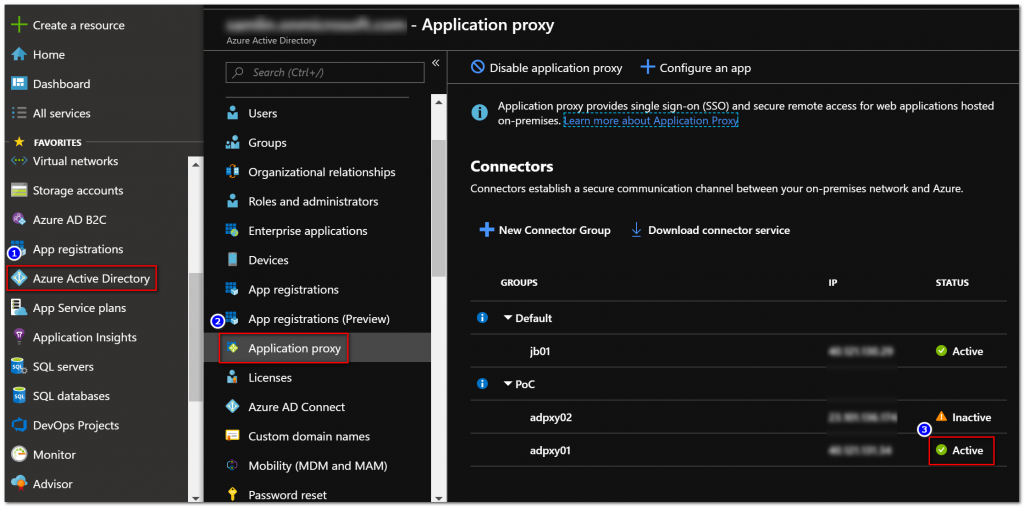Click the Storage accounts icon
This screenshot has width=1024, height=507.
point(20,190)
